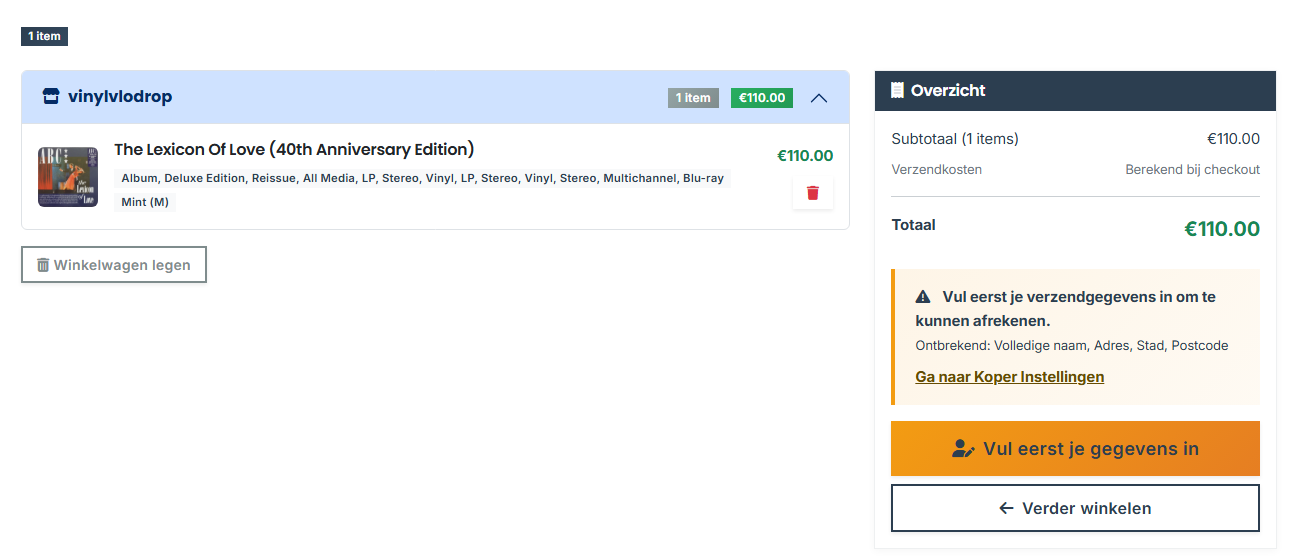
Task: Click the trash icon in Winkelwagen legen
Action: pos(43,265)
